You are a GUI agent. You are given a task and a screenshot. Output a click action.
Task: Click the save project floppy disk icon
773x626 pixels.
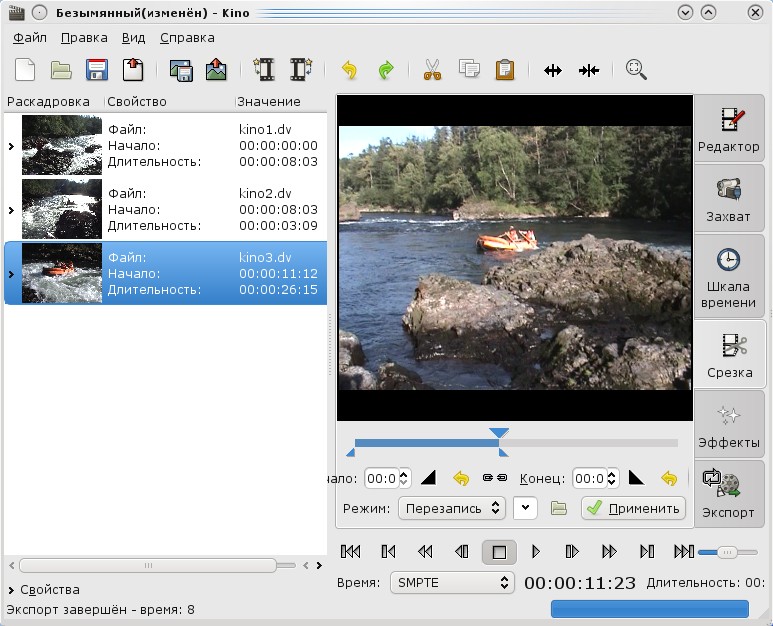[96, 70]
